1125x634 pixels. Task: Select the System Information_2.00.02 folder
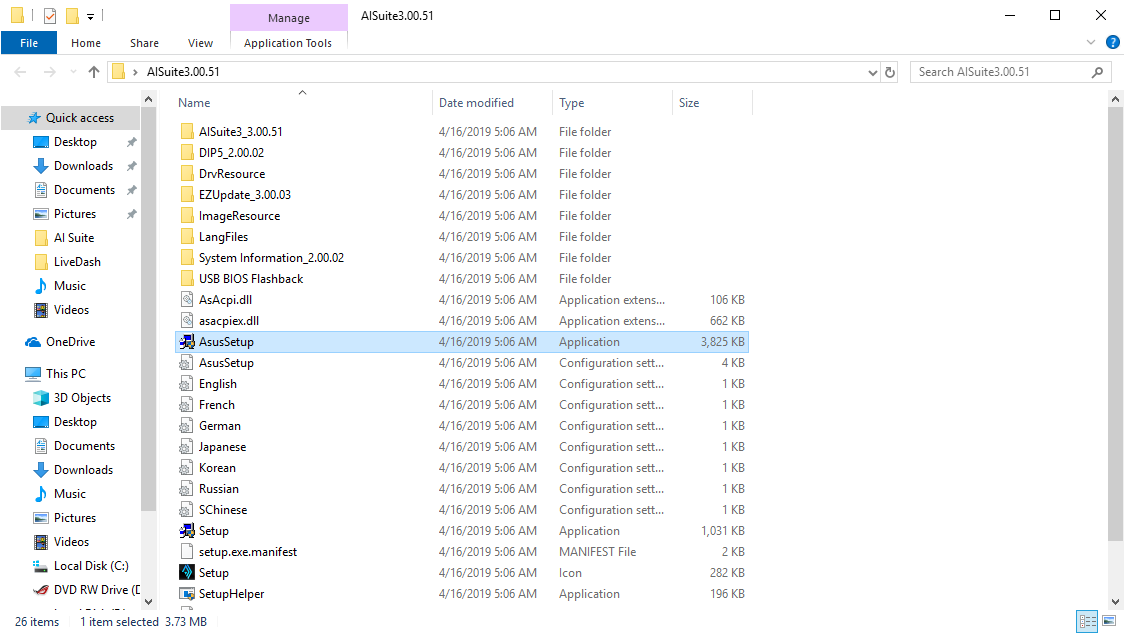271,257
